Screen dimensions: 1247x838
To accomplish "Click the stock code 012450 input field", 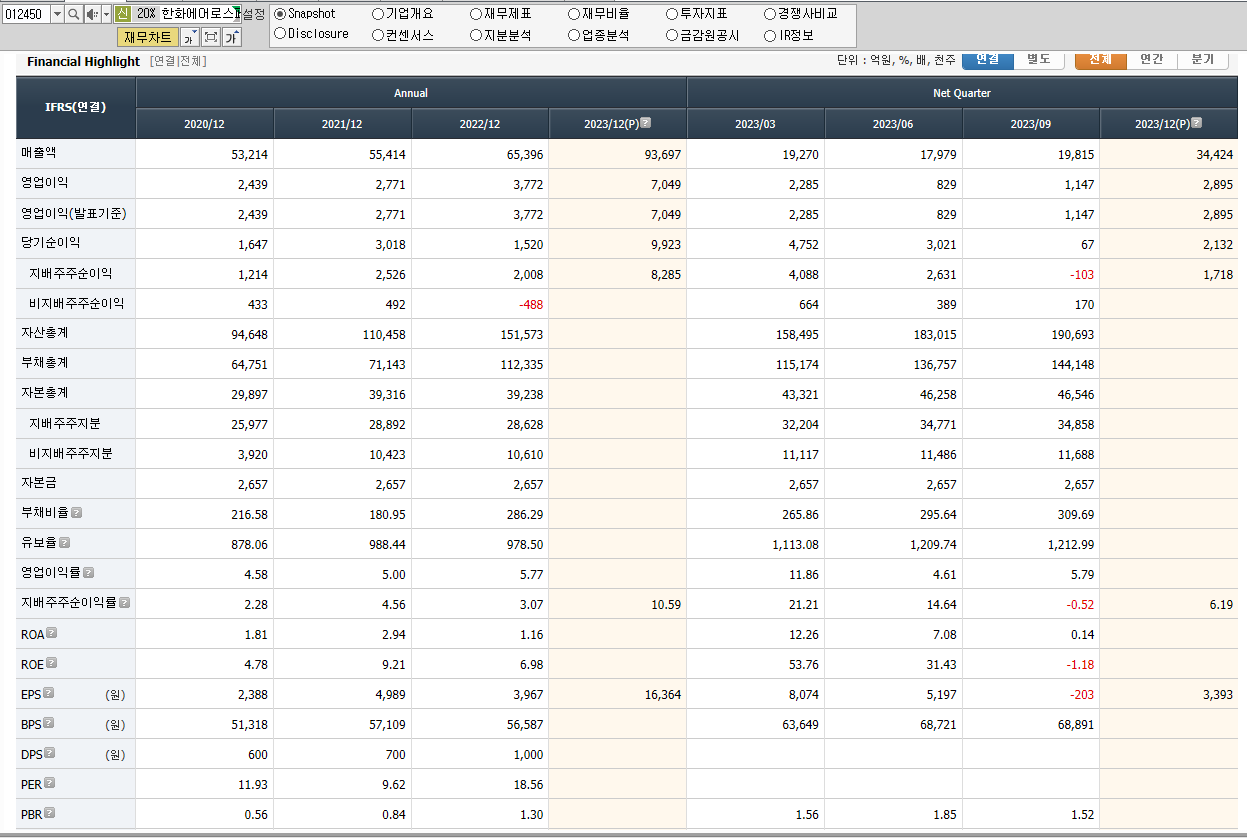I will 25,14.
